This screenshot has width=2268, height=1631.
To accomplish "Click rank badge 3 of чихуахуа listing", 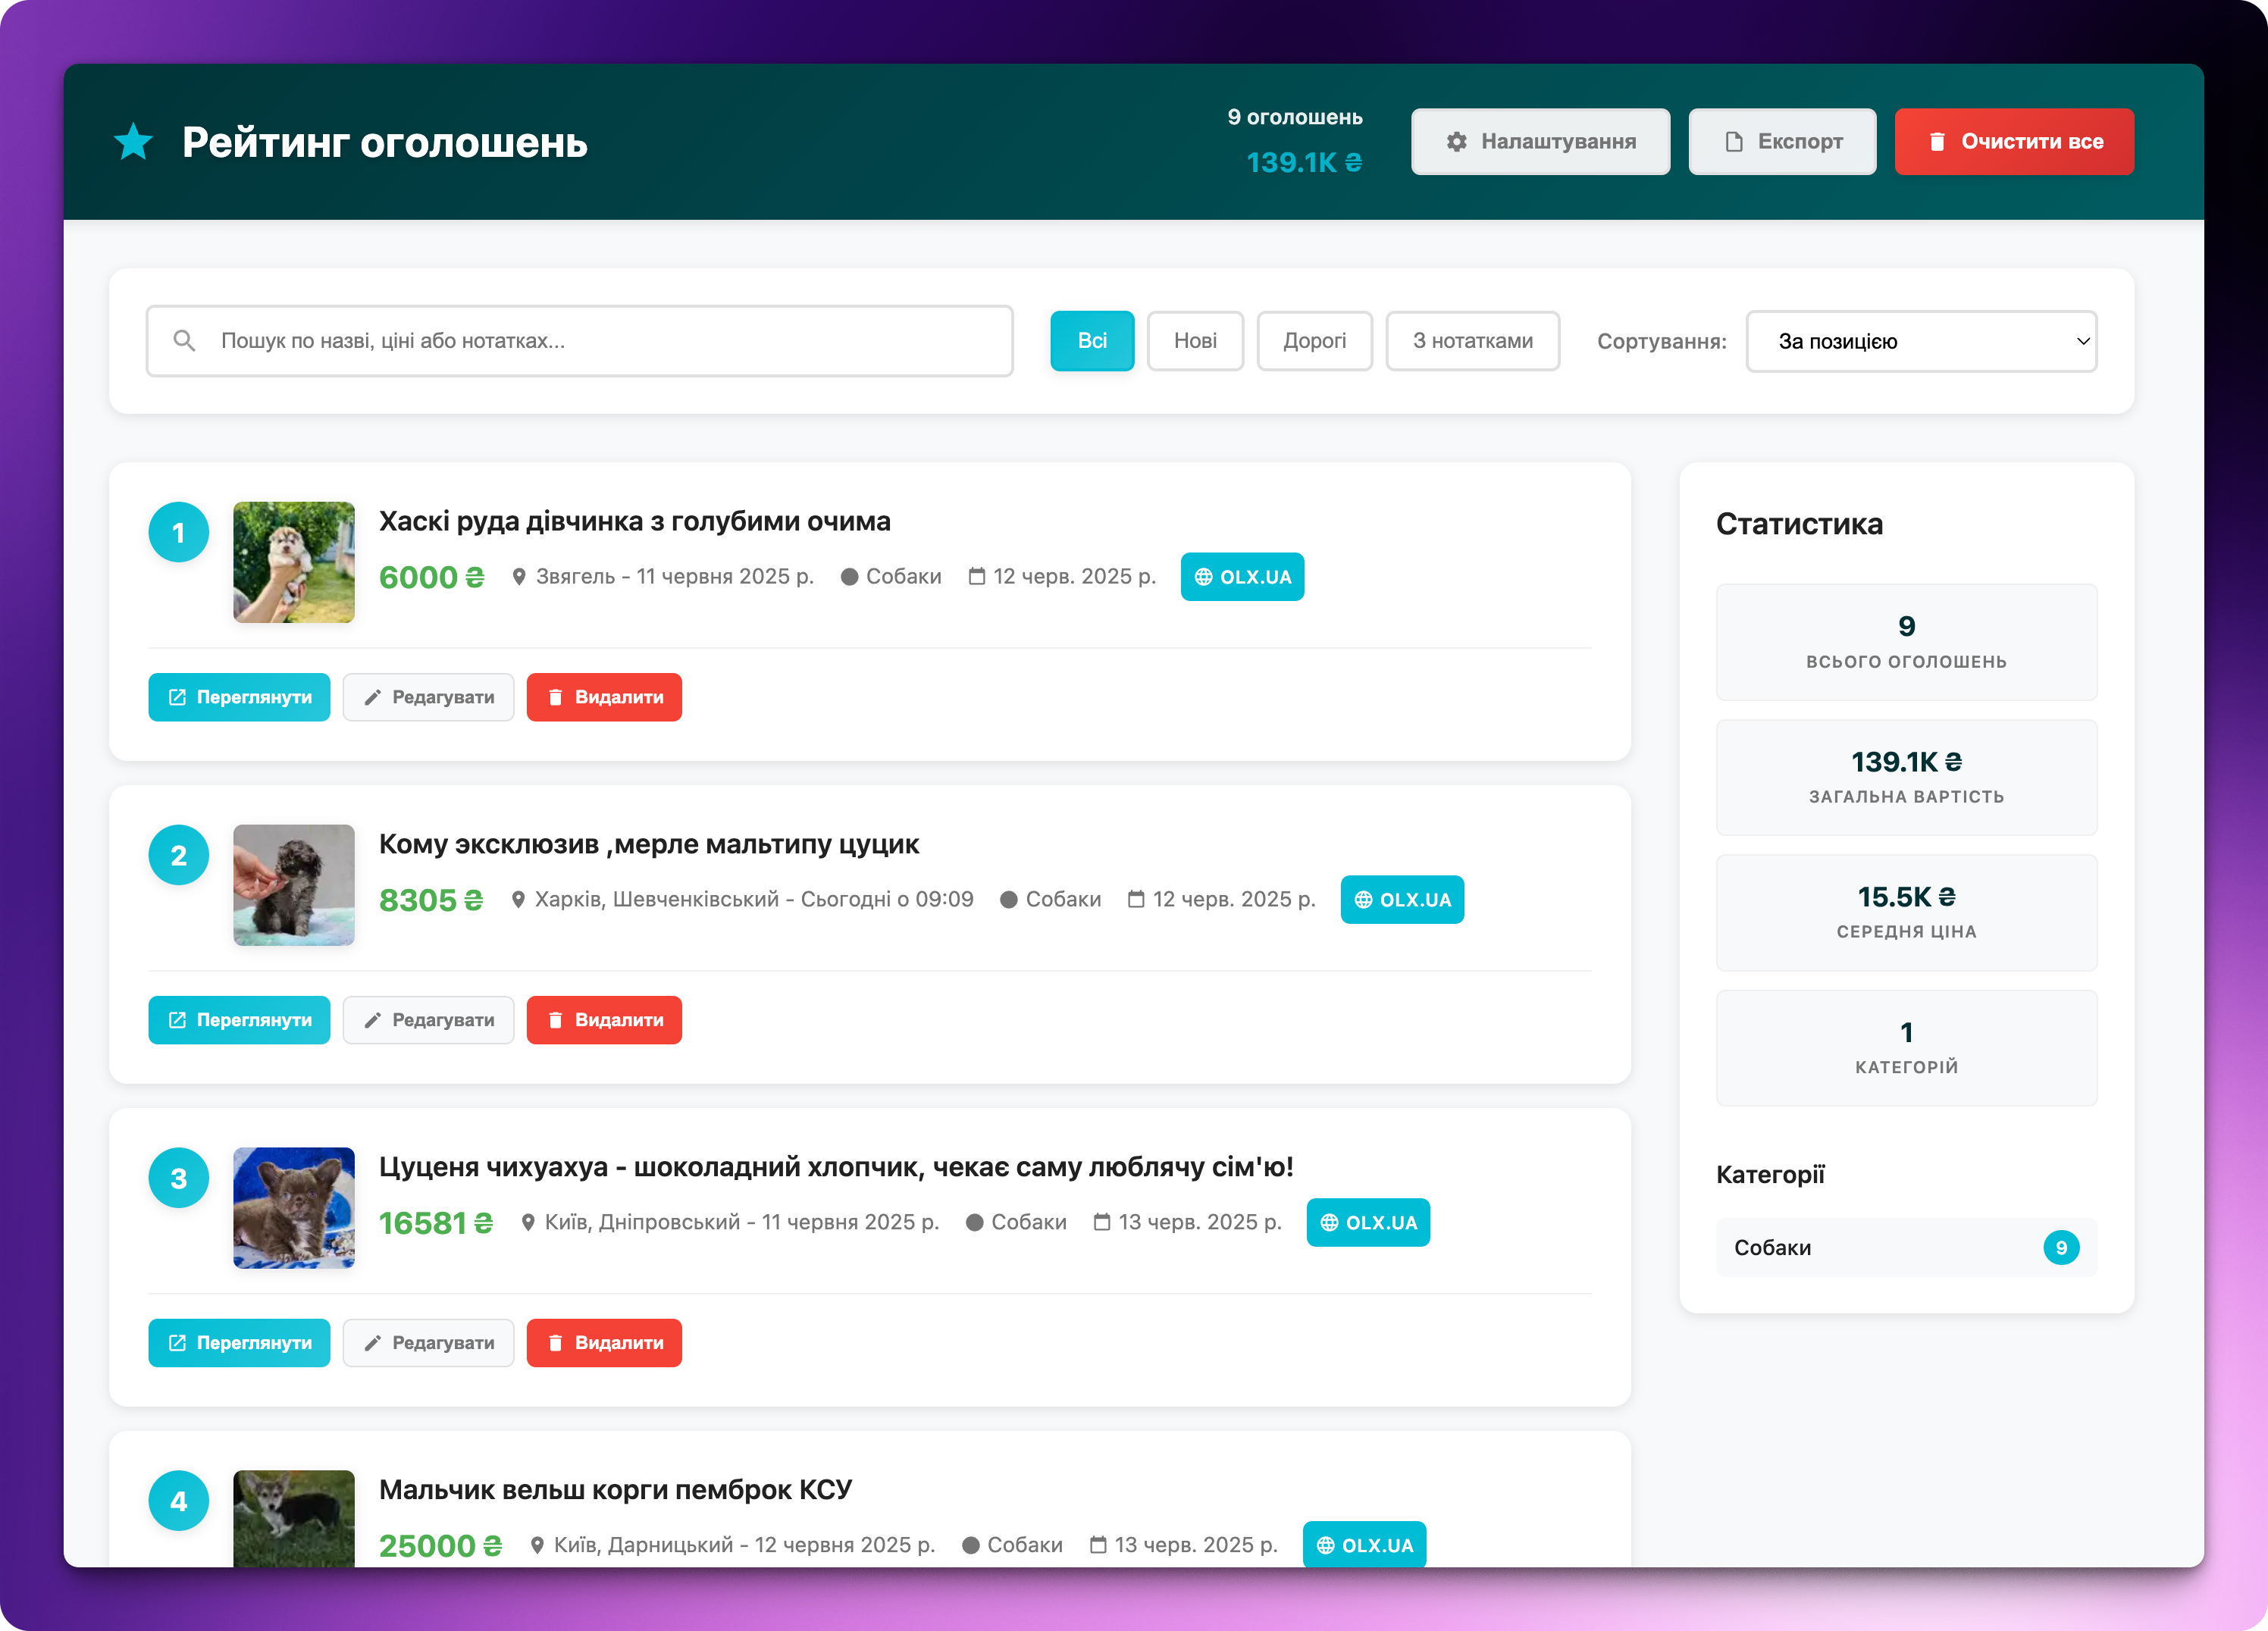I will (x=179, y=1178).
